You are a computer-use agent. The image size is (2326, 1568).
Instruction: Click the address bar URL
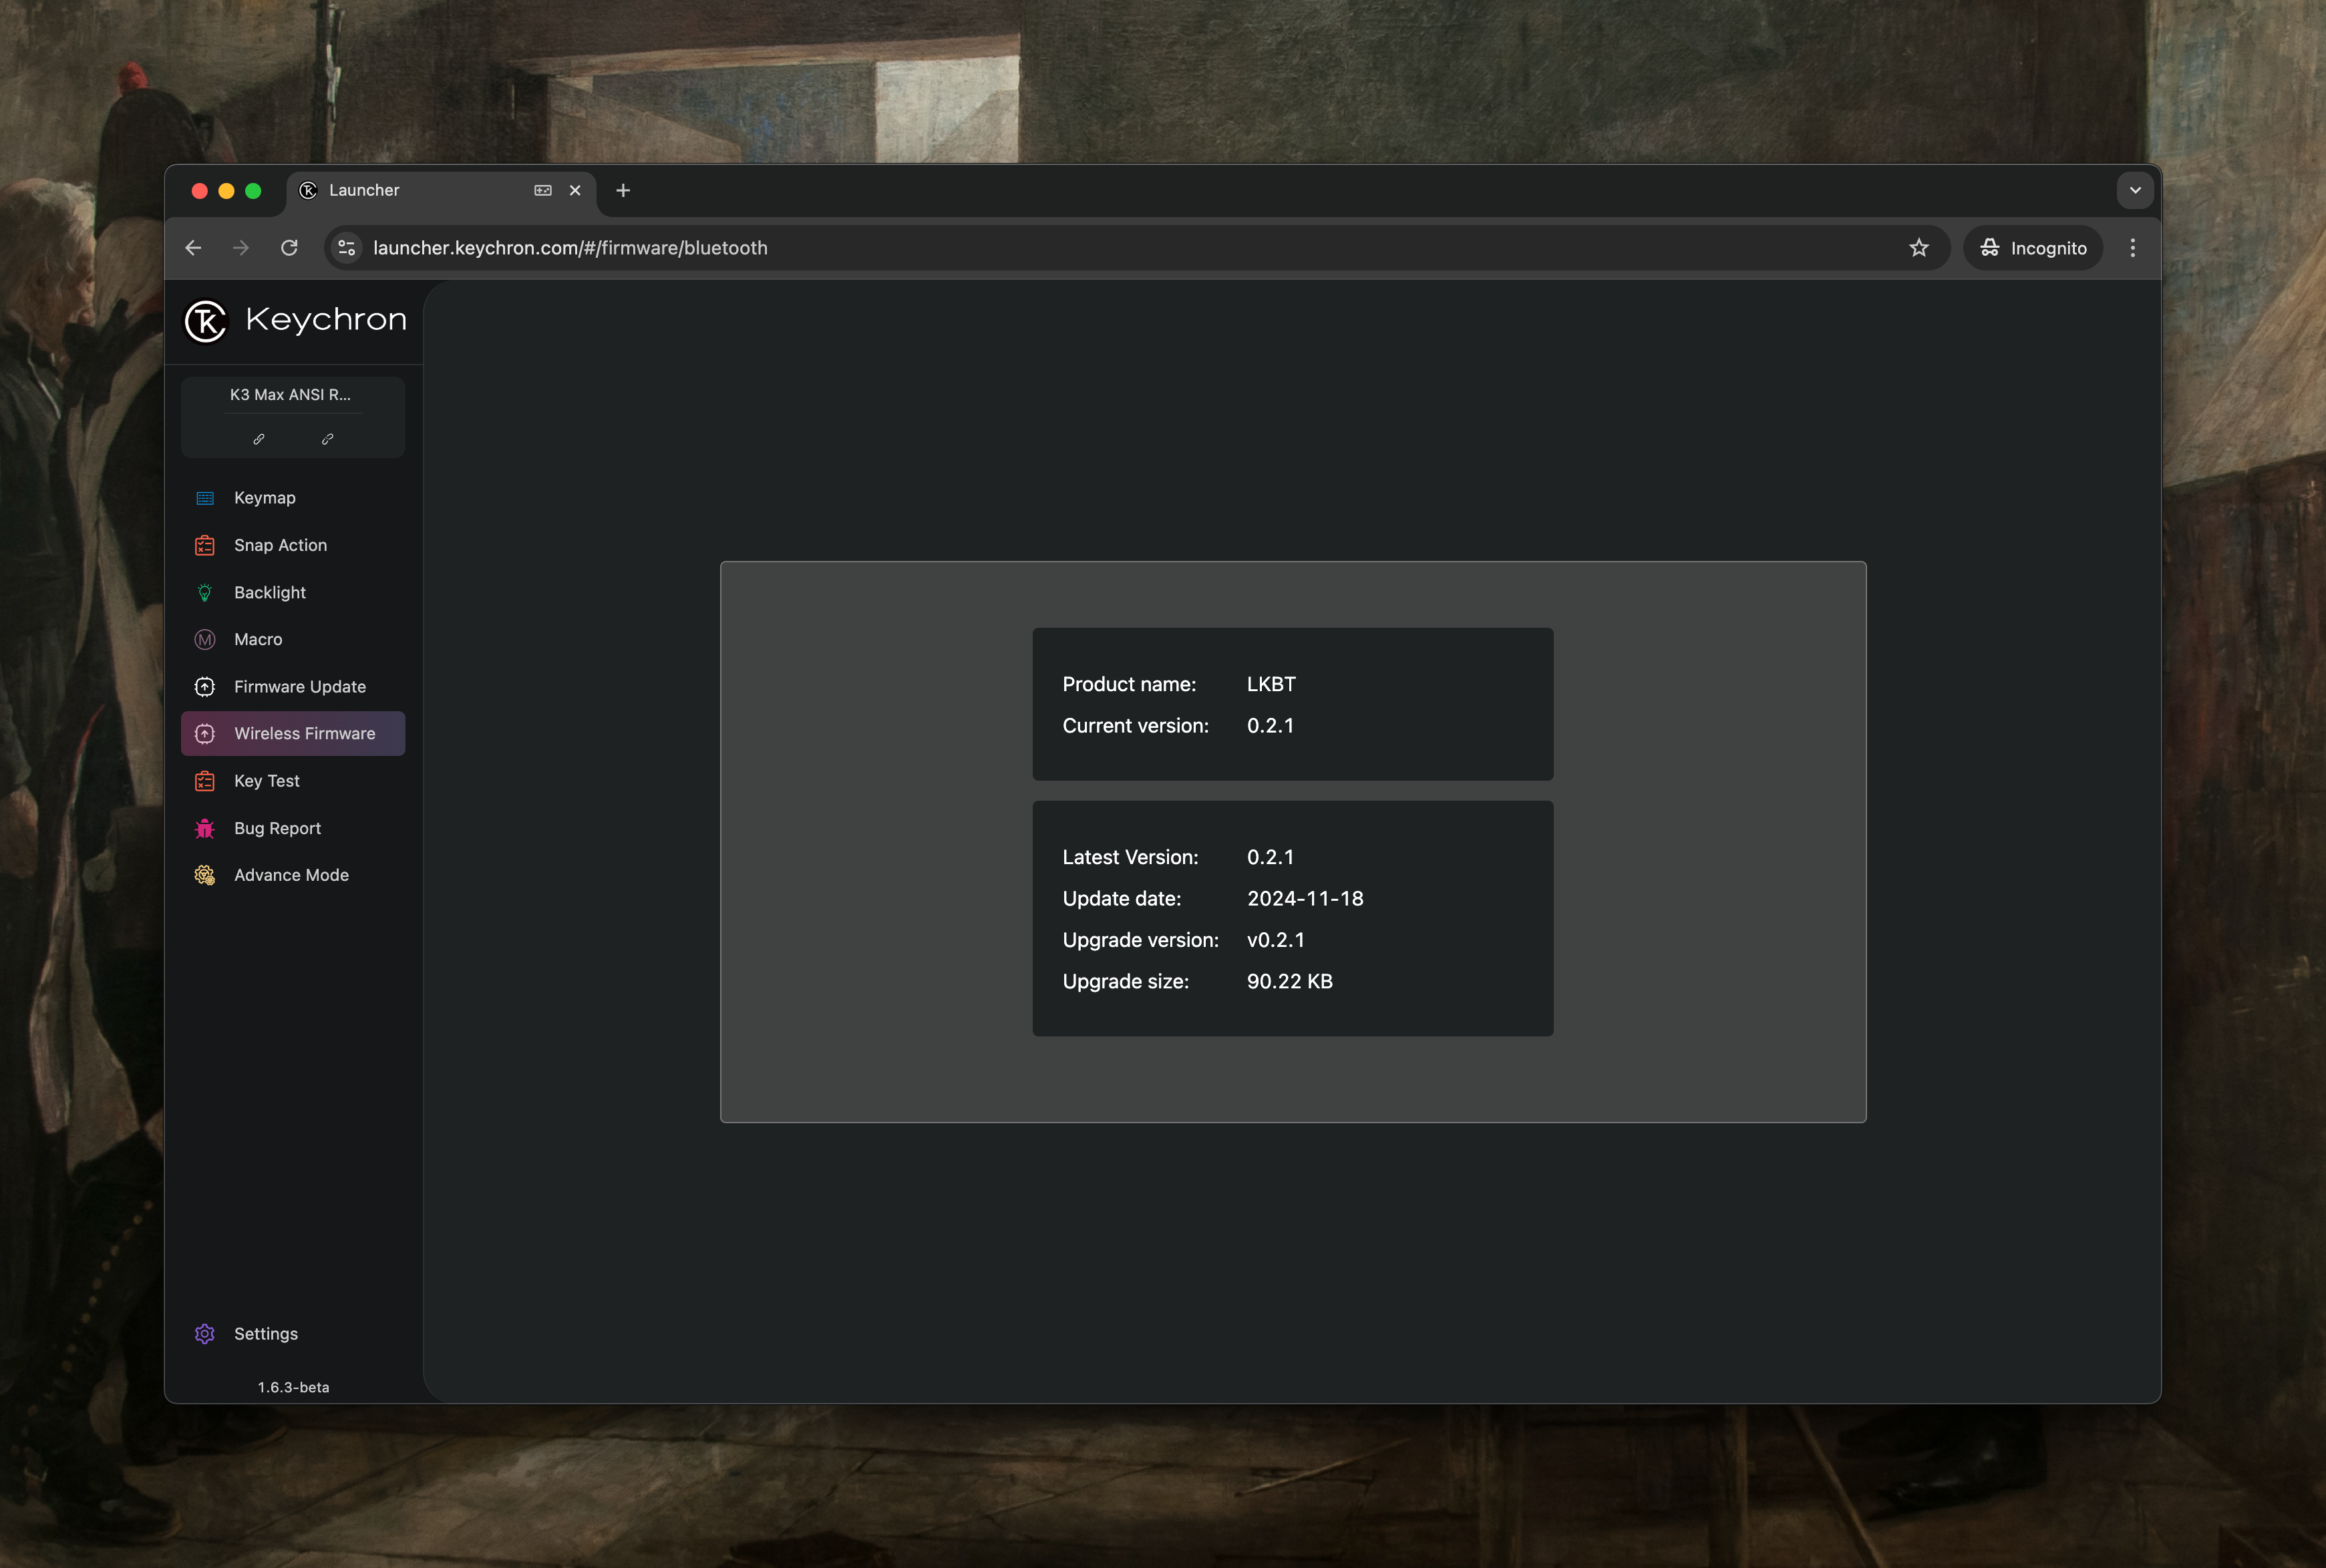(x=570, y=248)
